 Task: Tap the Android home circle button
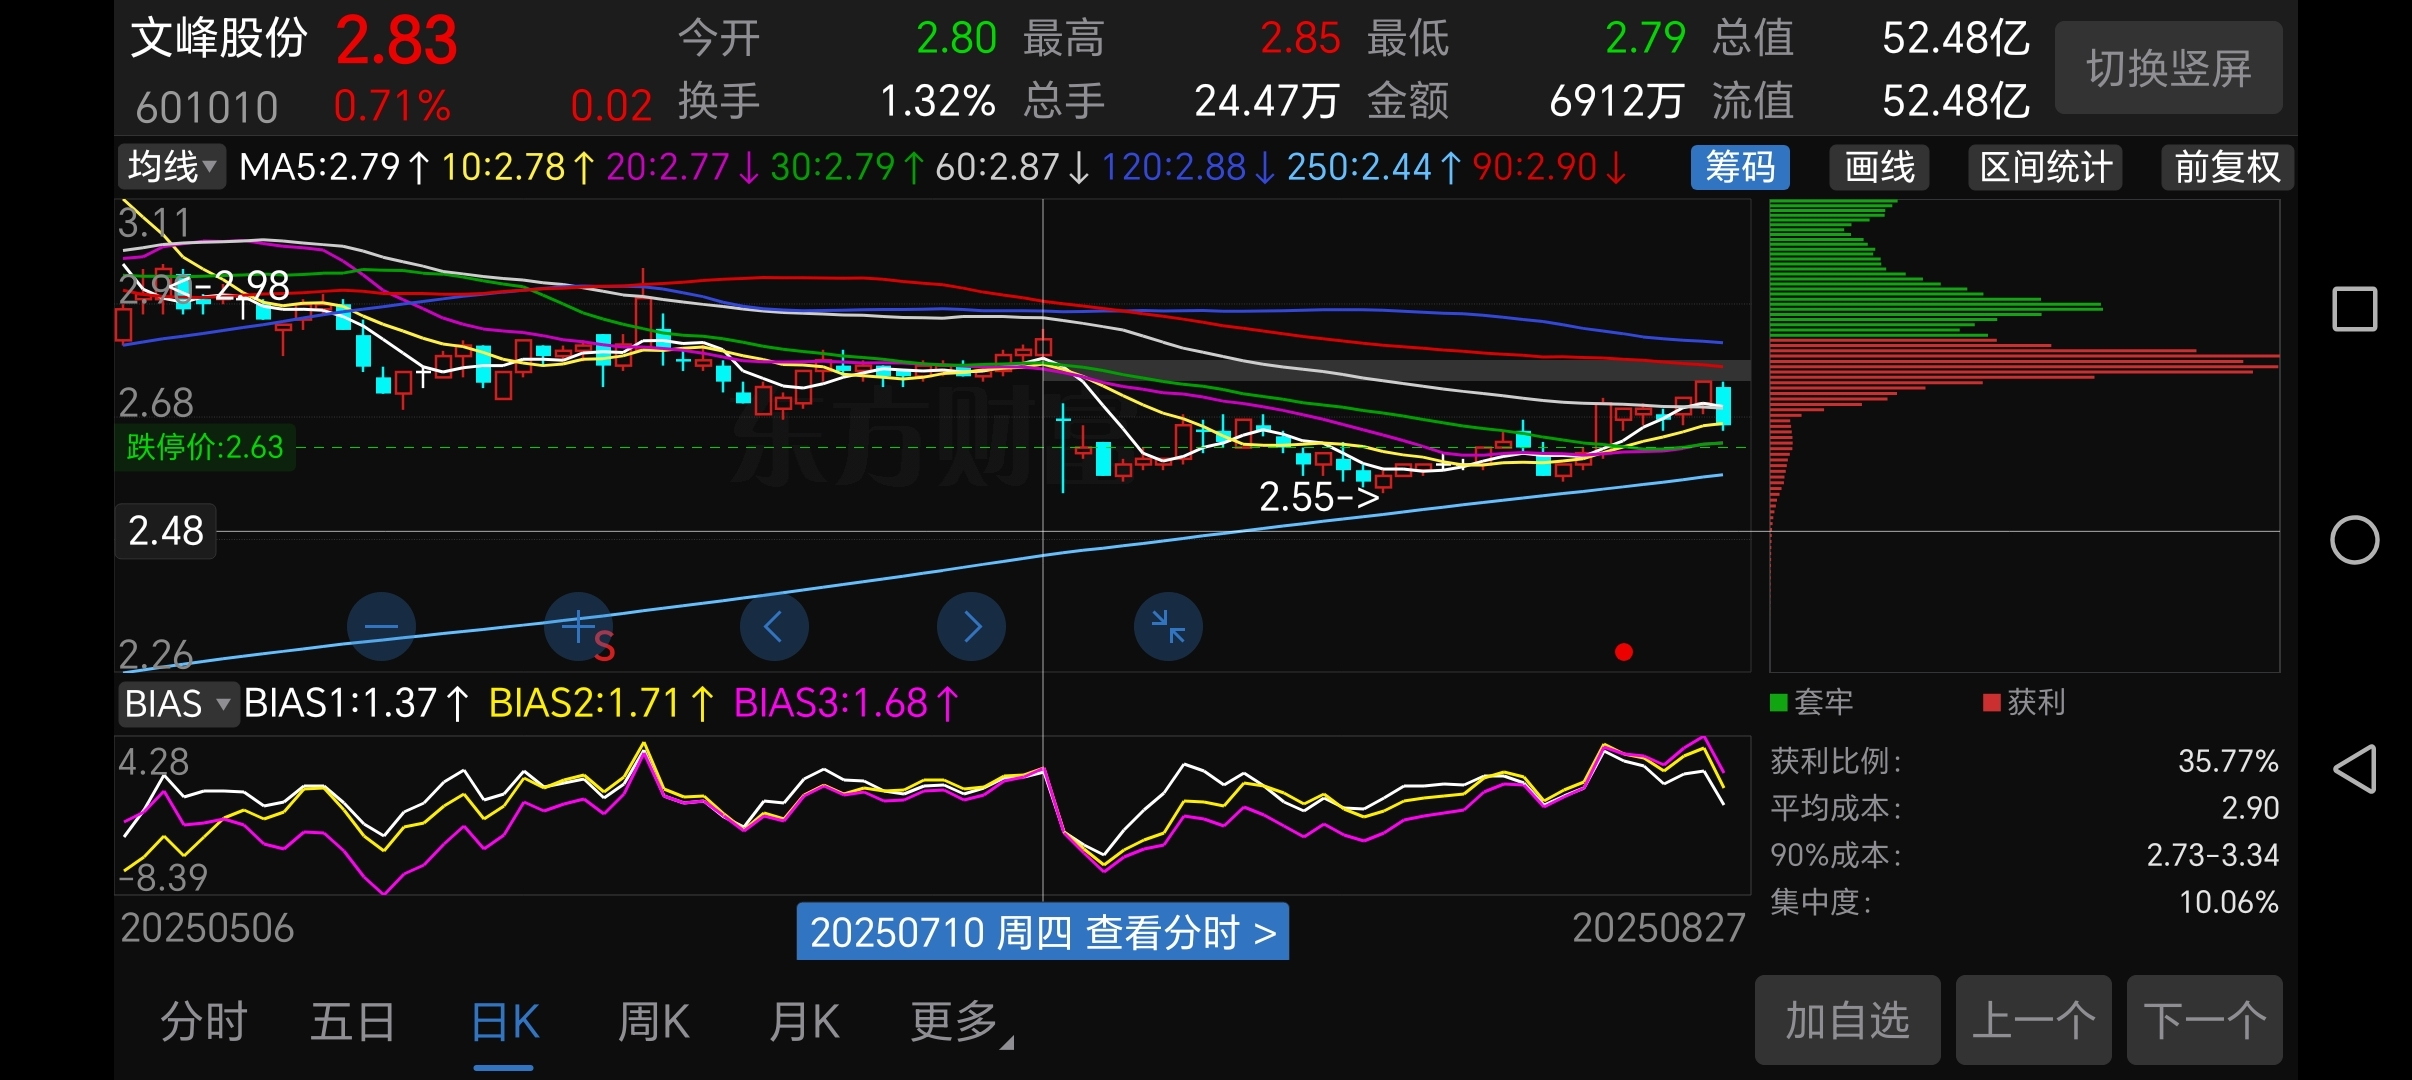(x=2354, y=540)
